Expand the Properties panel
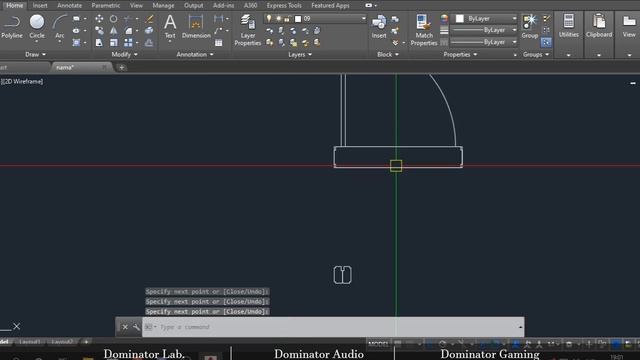The width and height of the screenshot is (640, 360). tap(460, 54)
